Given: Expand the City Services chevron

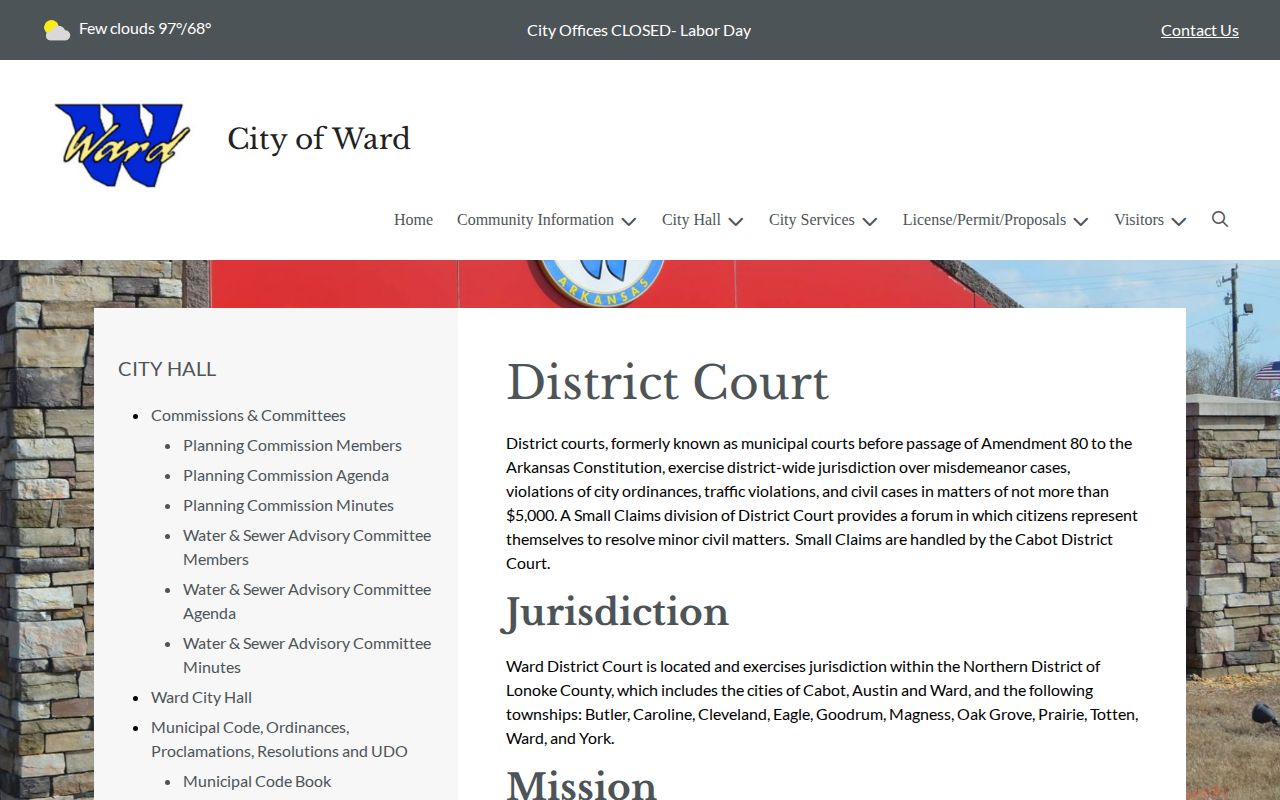Looking at the screenshot, I should coord(870,221).
